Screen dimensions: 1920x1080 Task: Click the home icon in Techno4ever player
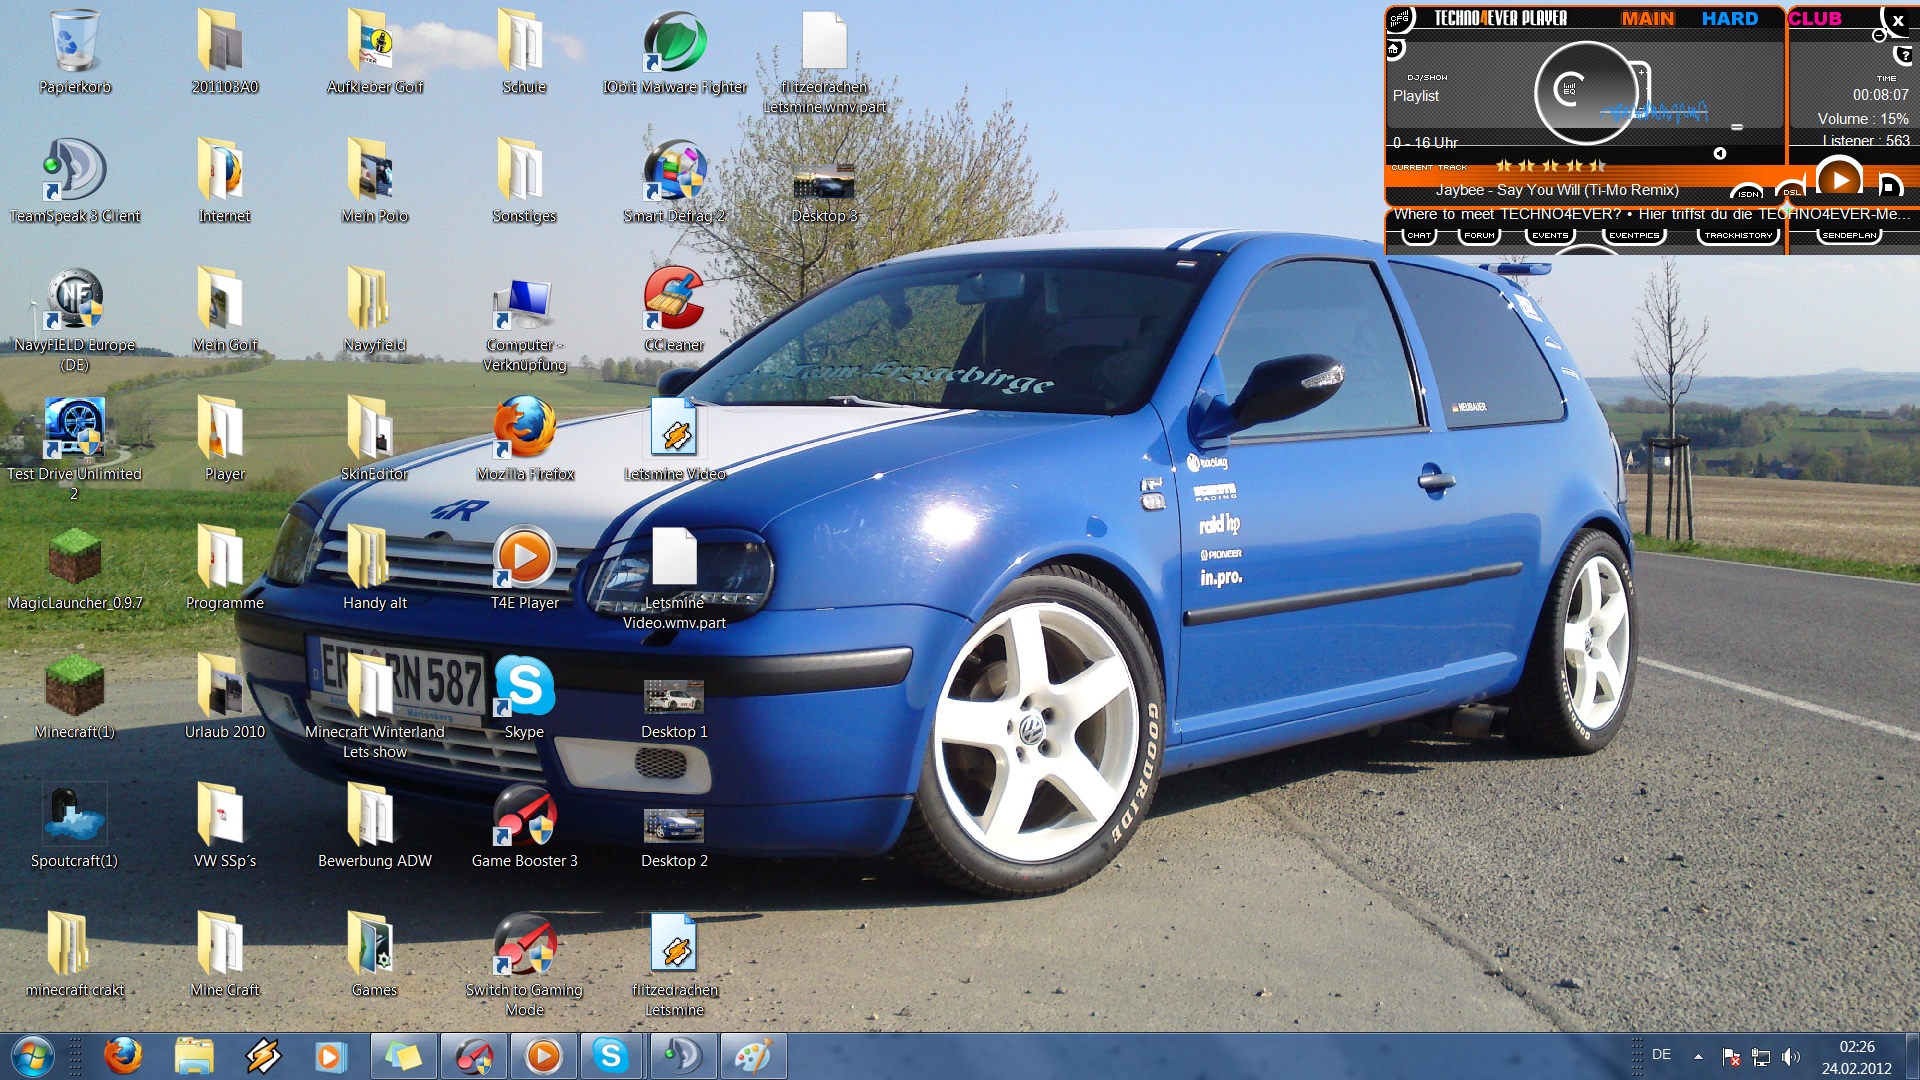click(x=1394, y=48)
